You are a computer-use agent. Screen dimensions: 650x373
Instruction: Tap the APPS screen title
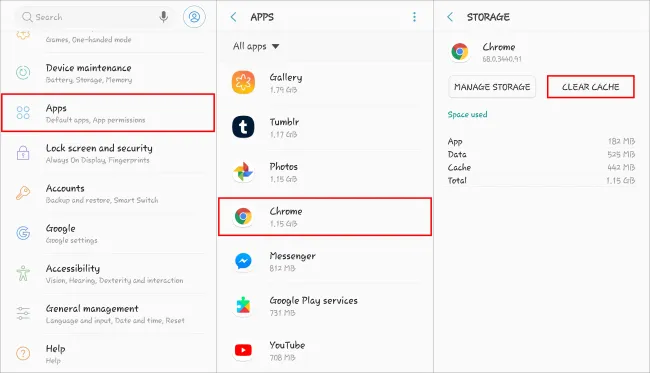(262, 17)
